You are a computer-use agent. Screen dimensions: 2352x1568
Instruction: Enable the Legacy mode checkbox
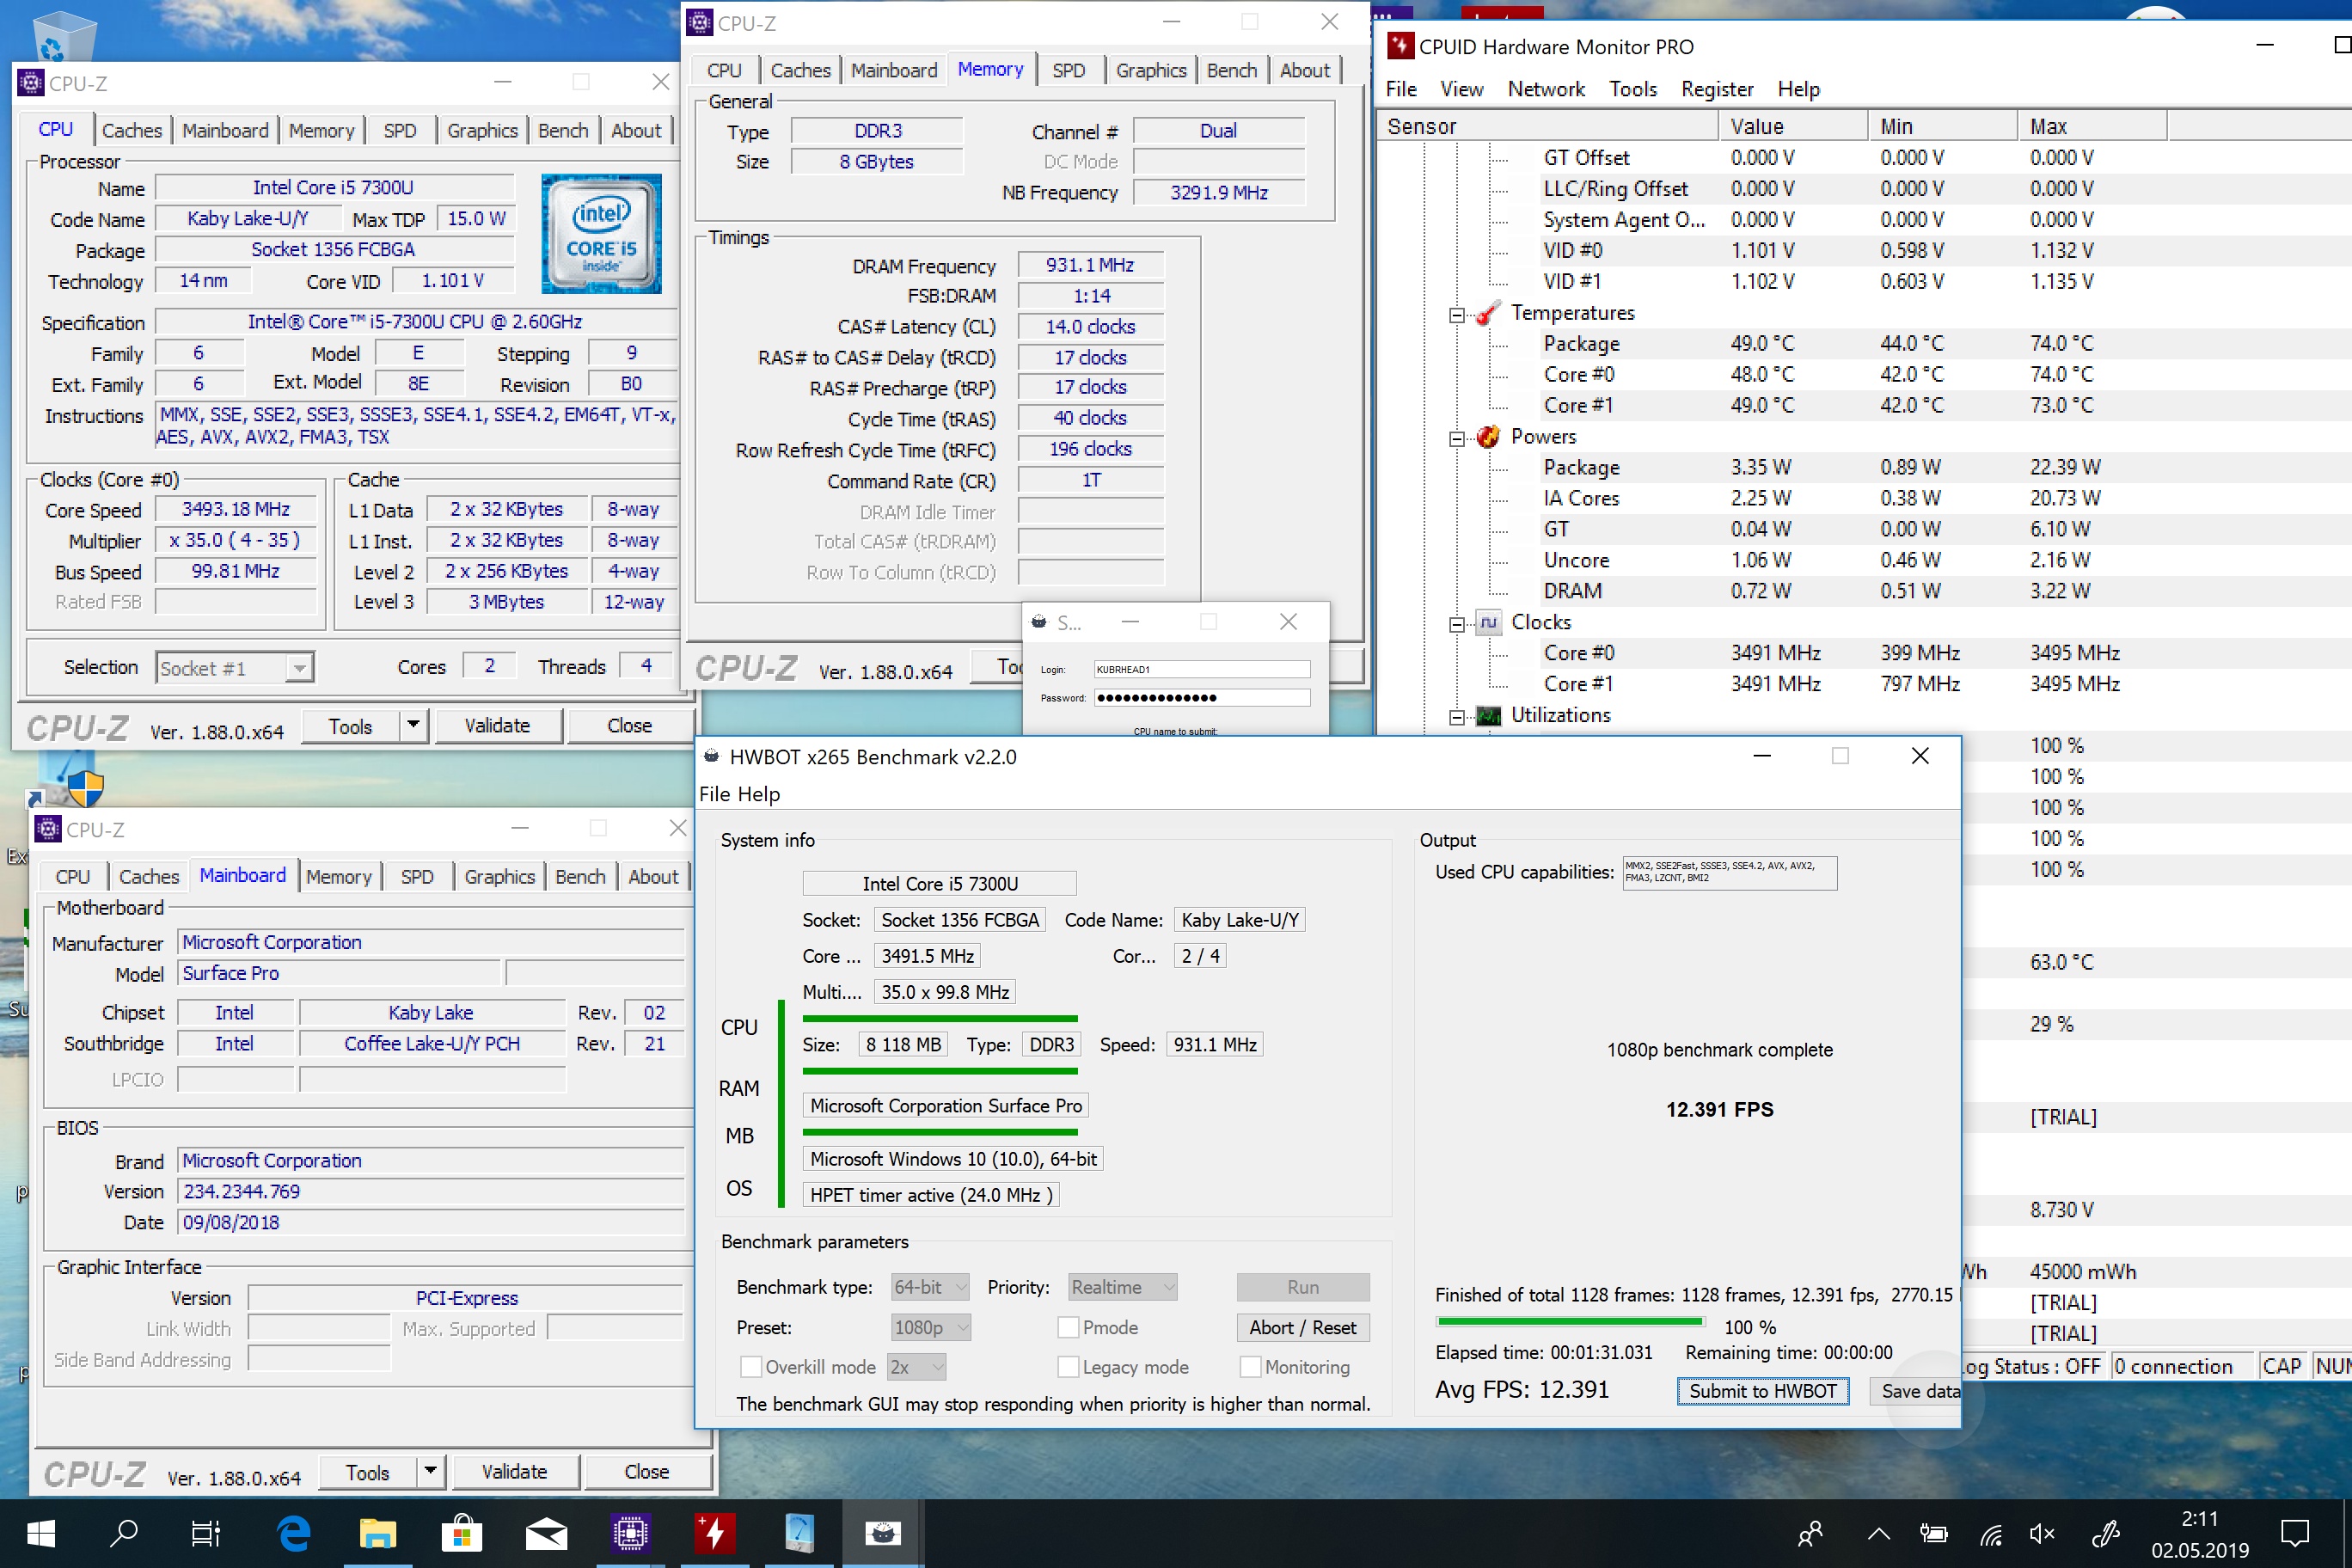tap(1068, 1367)
